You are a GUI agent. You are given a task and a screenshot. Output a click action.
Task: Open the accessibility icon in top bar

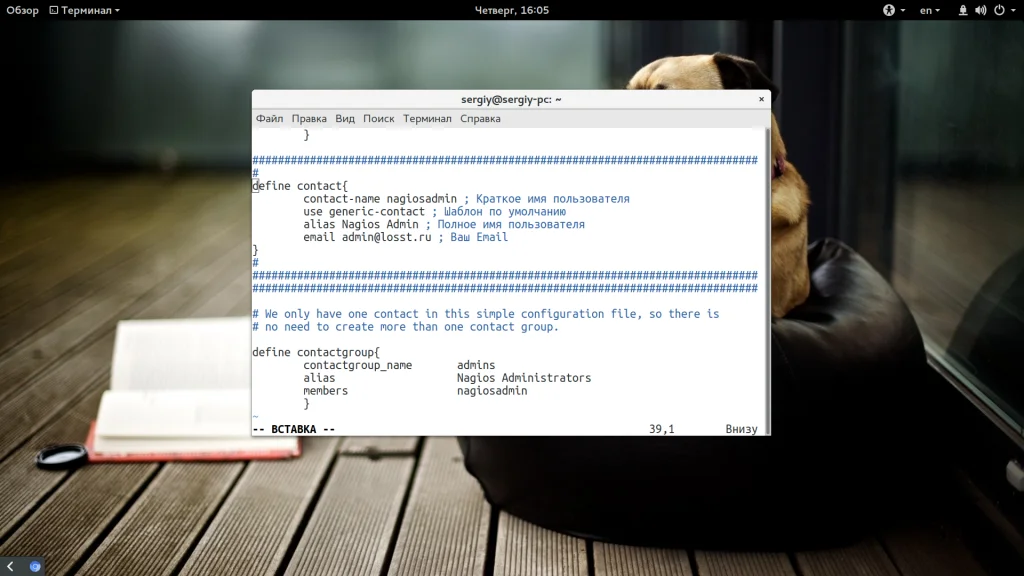[889, 10]
